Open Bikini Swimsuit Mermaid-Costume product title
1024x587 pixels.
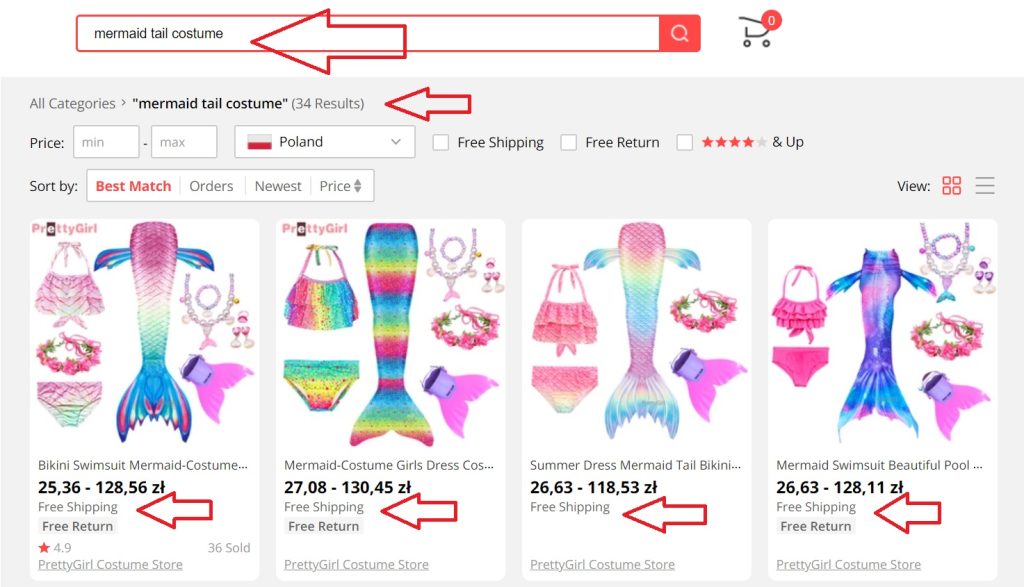tap(143, 465)
